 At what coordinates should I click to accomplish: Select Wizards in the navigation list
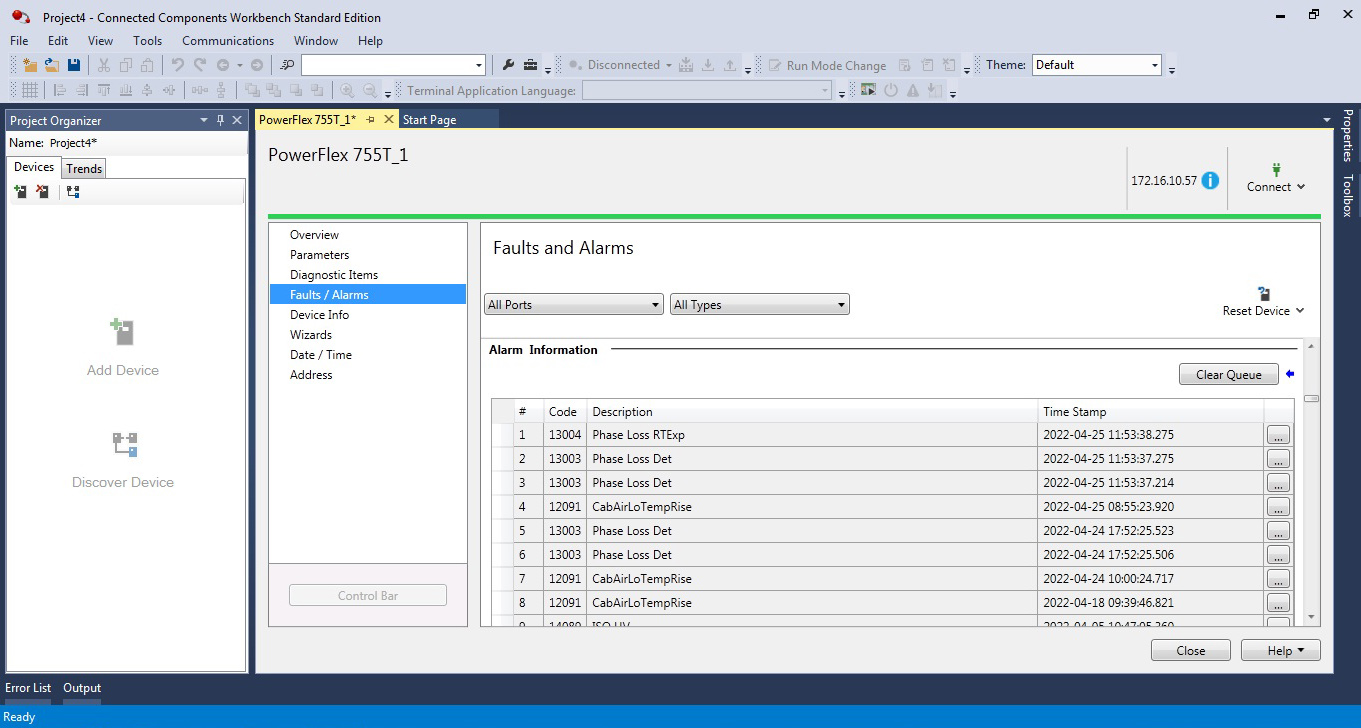[x=311, y=335]
